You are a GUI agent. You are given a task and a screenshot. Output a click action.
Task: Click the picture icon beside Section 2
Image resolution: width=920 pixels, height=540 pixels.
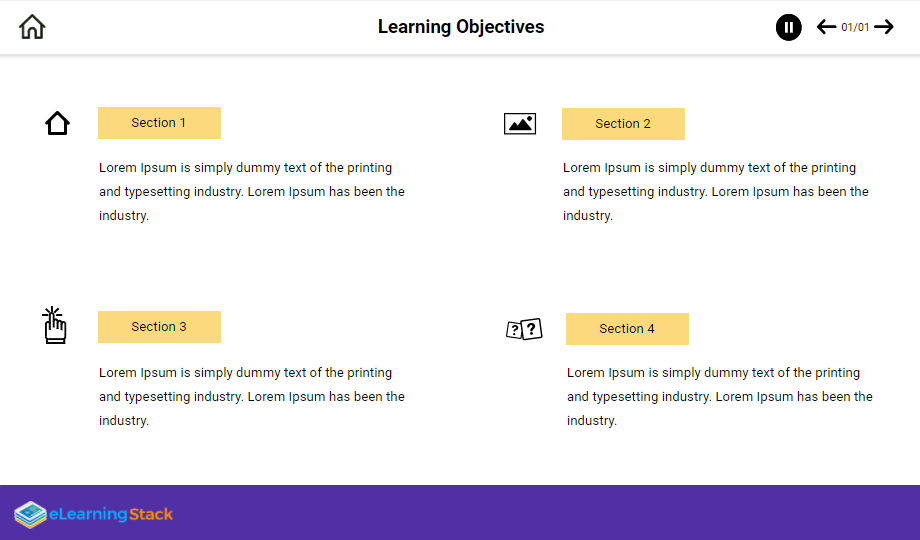[520, 124]
